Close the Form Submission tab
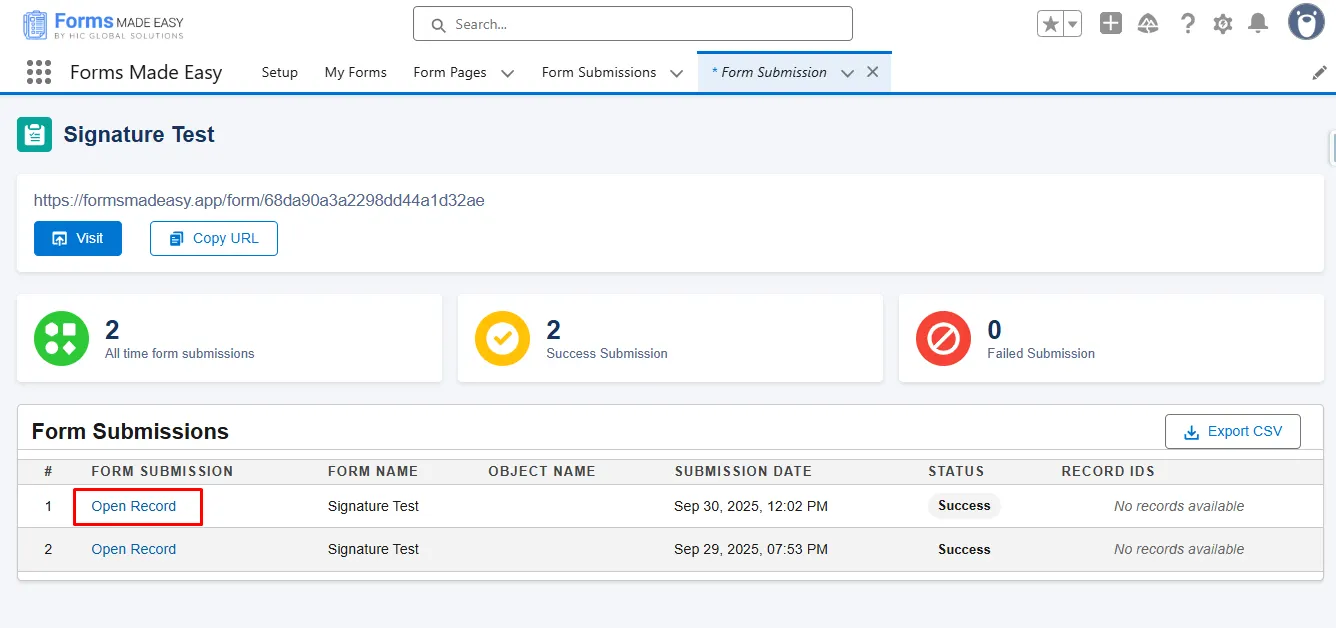 pos(872,72)
